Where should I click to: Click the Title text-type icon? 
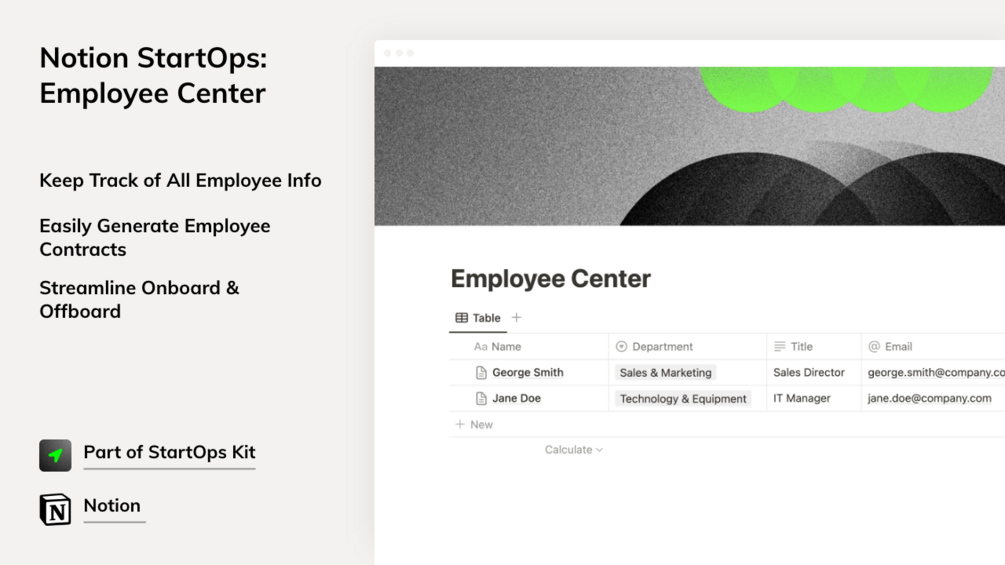779,347
